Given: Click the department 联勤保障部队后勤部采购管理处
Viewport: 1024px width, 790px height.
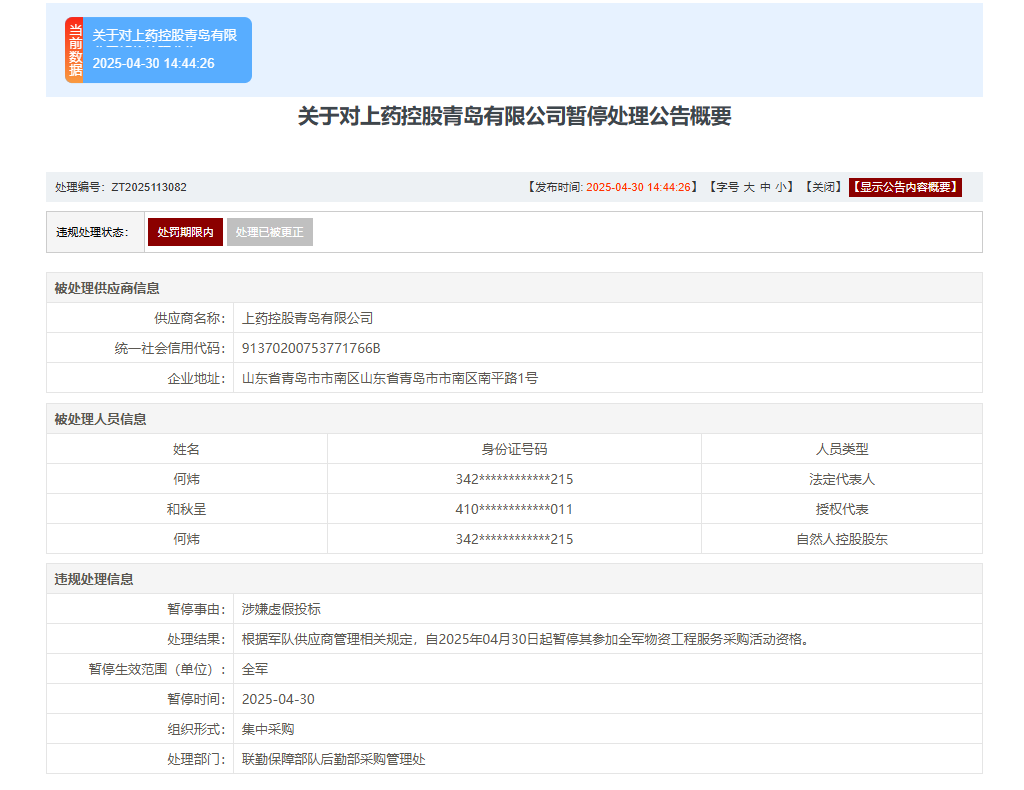Looking at the screenshot, I should 334,760.
